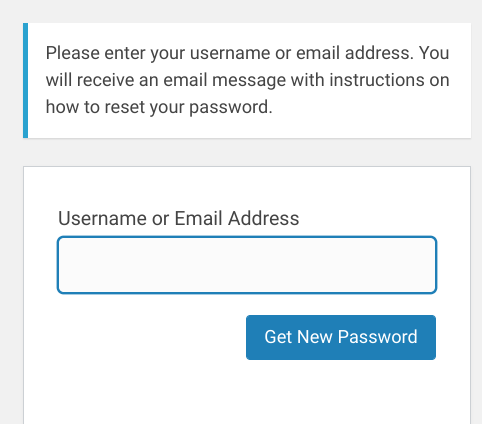The image size is (482, 424).
Task: Click the word "You" ending first line
Action: tap(434, 53)
